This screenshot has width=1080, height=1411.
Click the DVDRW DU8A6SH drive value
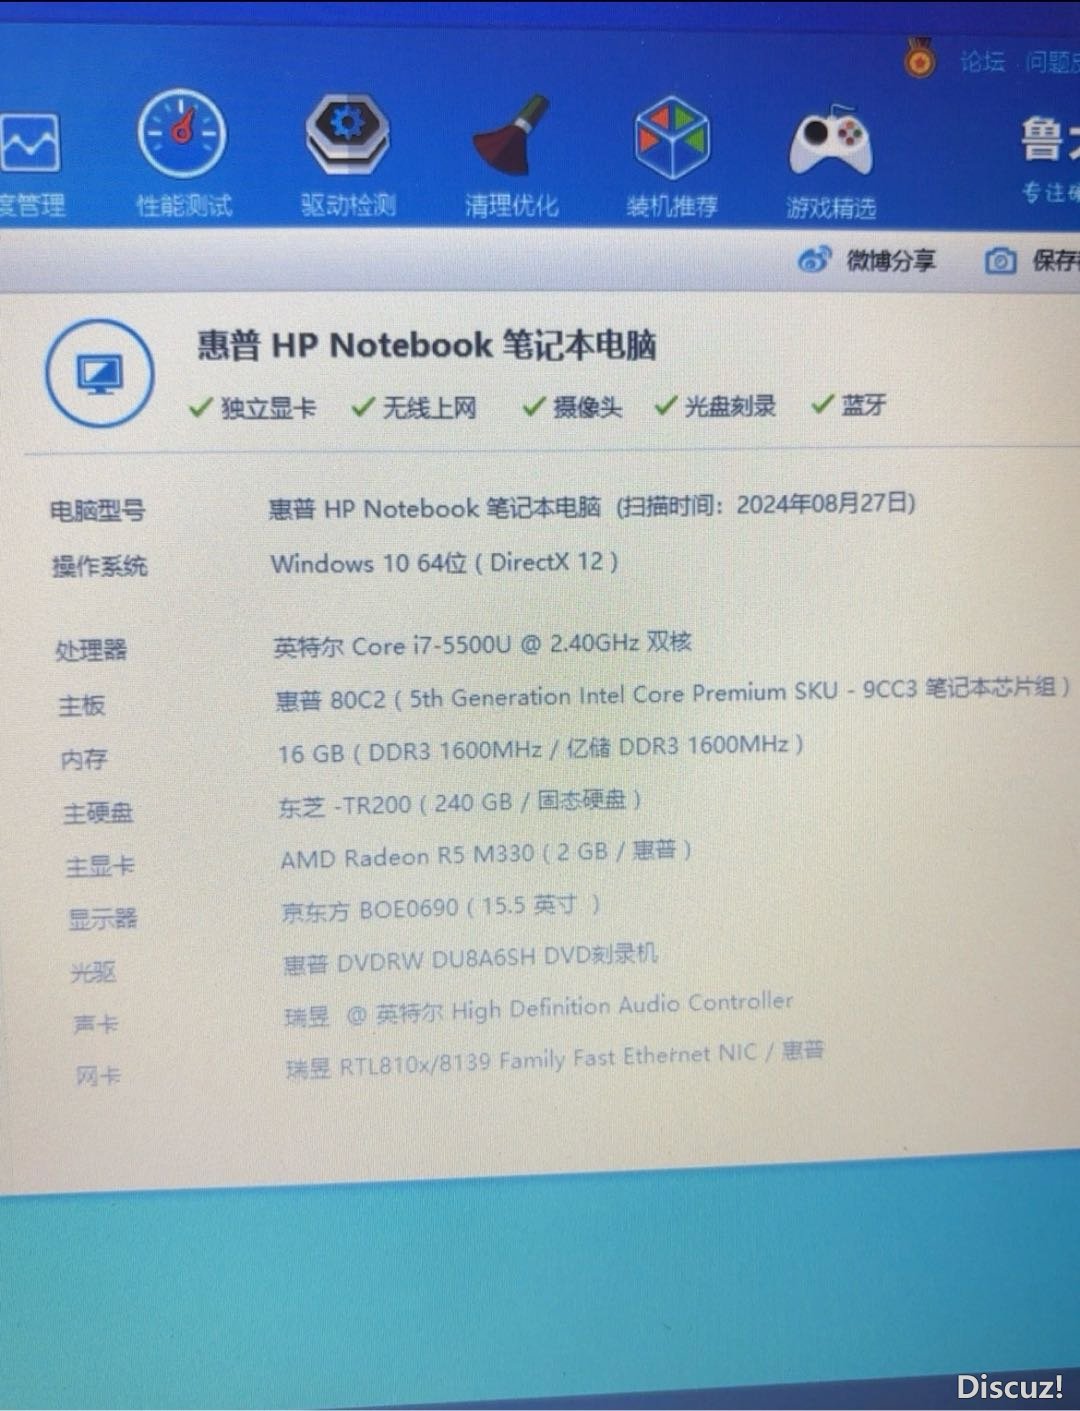pyautogui.click(x=471, y=959)
